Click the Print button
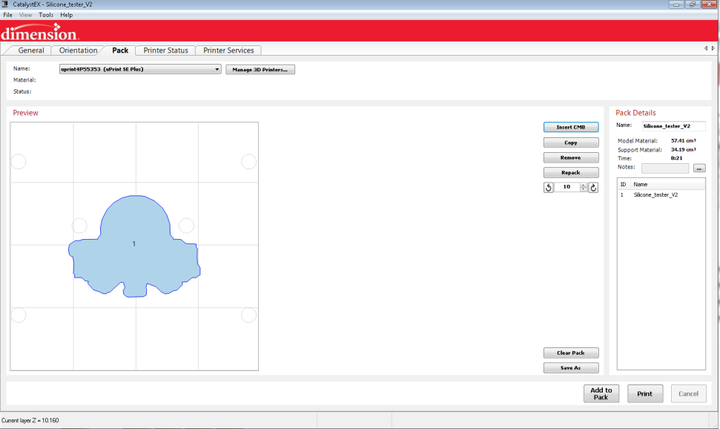This screenshot has width=720, height=429. pos(645,394)
